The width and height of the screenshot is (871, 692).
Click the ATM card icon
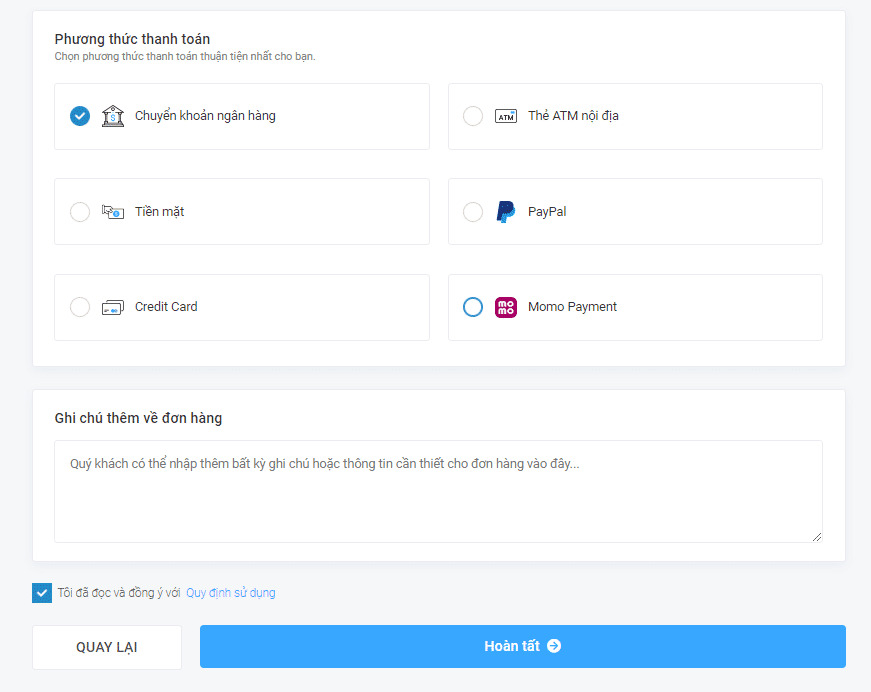pos(506,116)
